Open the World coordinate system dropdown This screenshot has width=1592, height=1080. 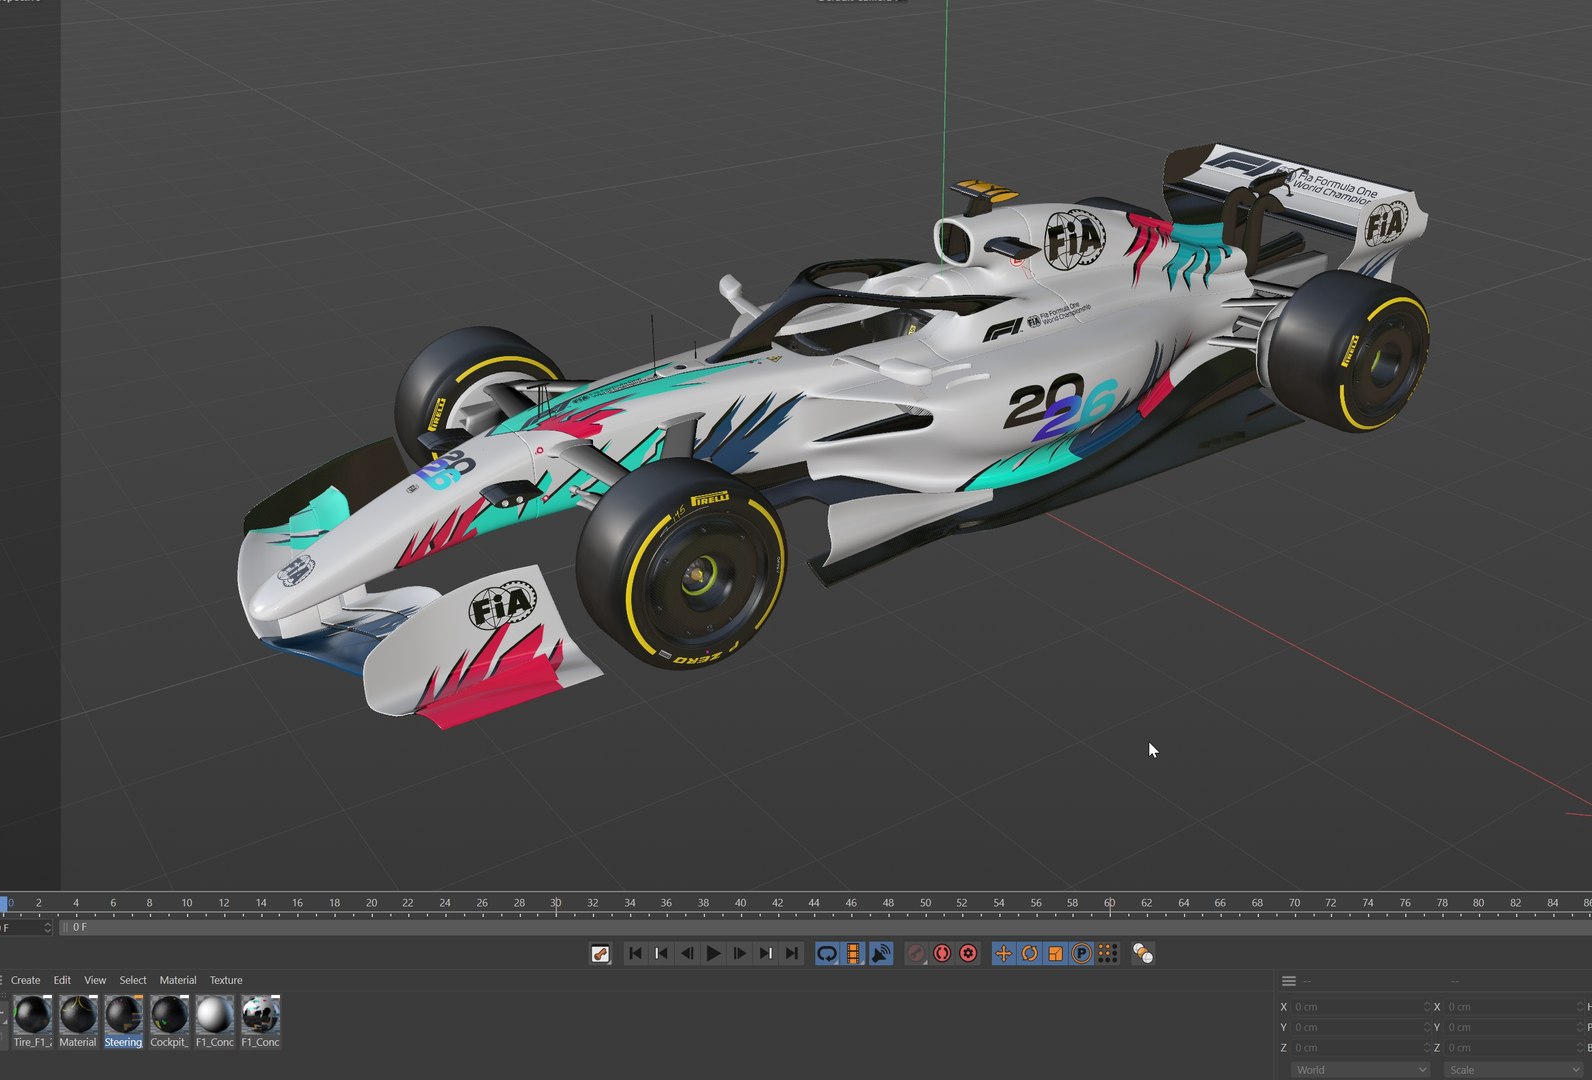(x=1360, y=1070)
